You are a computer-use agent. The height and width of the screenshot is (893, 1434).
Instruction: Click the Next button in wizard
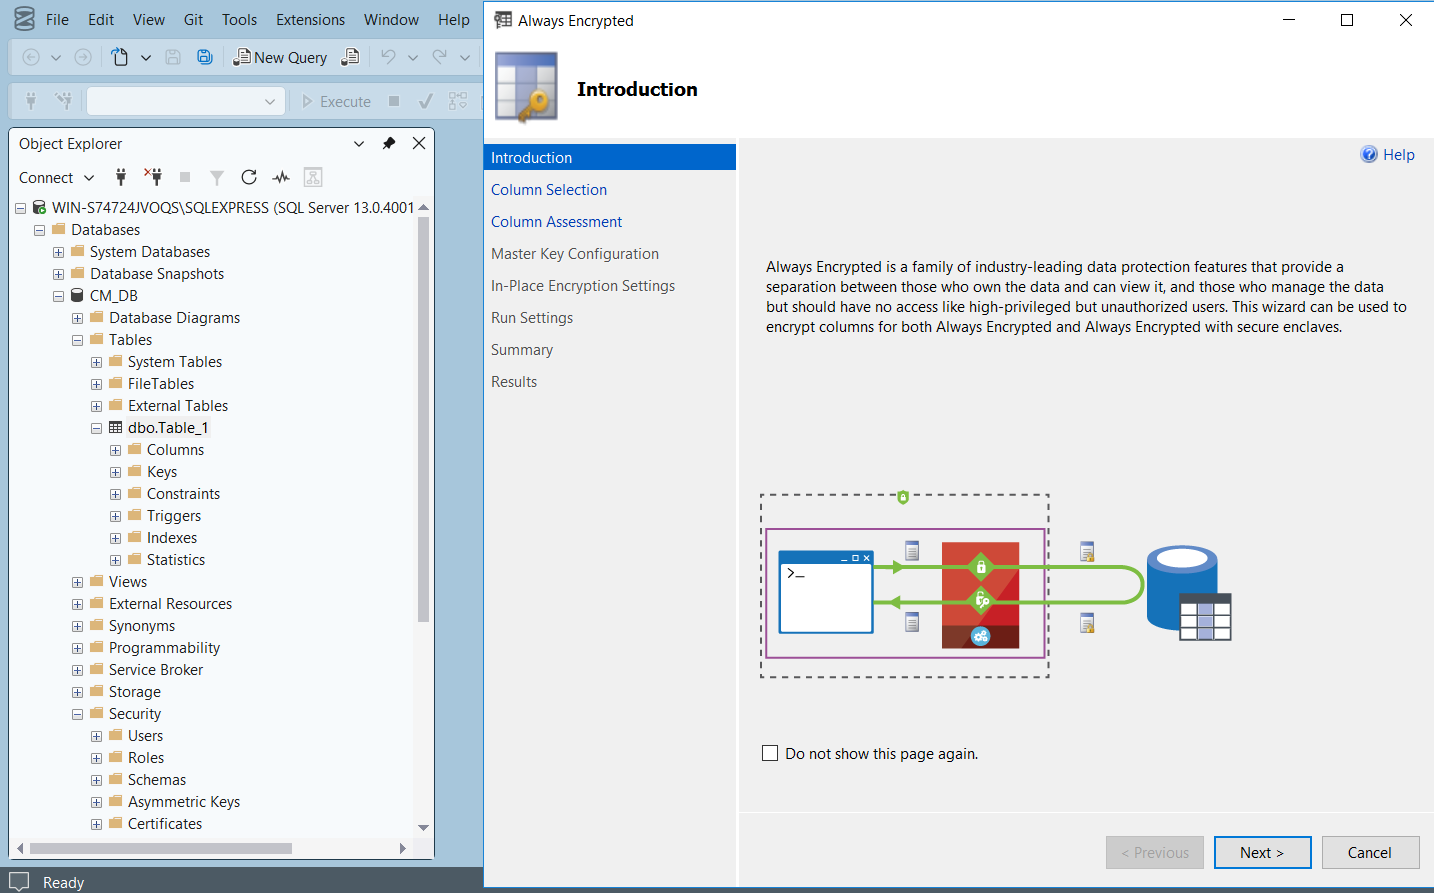point(1262,852)
